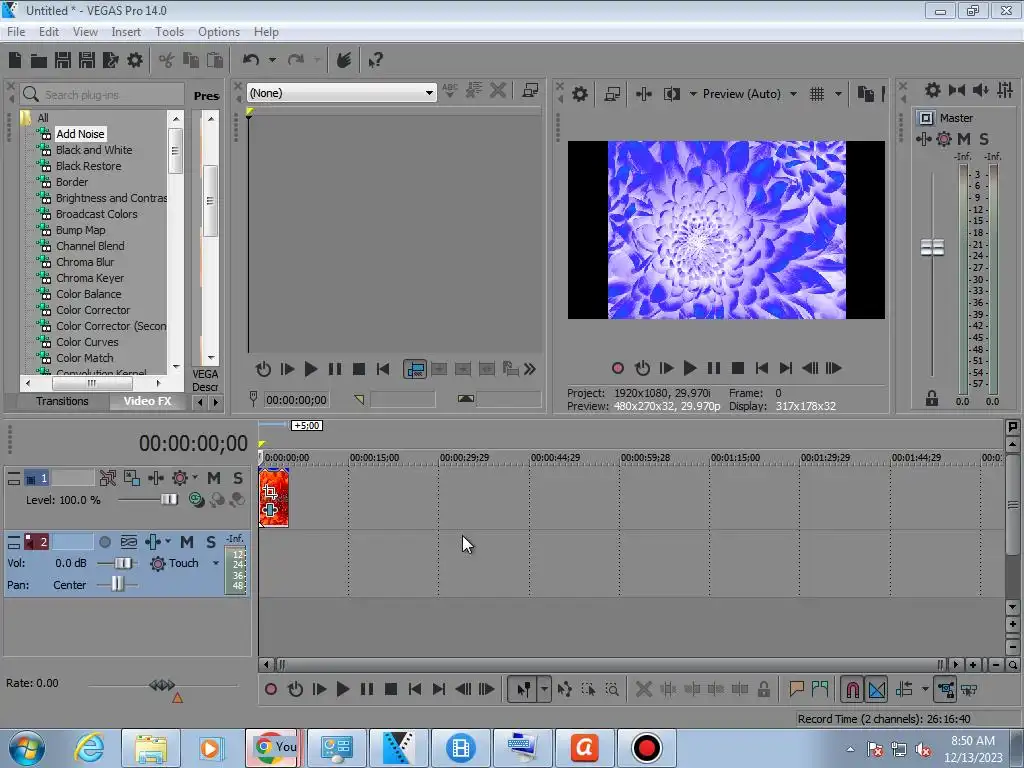
Task: Arm audio track 2 for record
Action: (104, 542)
